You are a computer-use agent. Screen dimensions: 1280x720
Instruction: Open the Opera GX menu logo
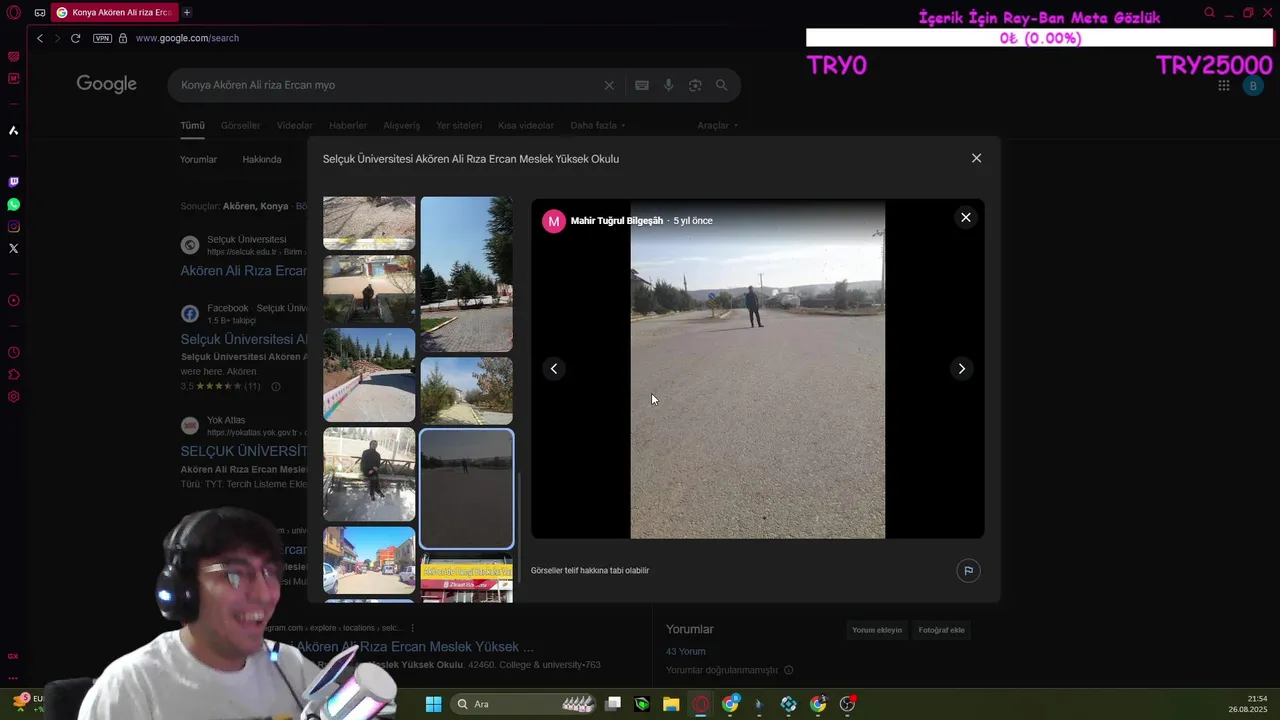pyautogui.click(x=13, y=13)
